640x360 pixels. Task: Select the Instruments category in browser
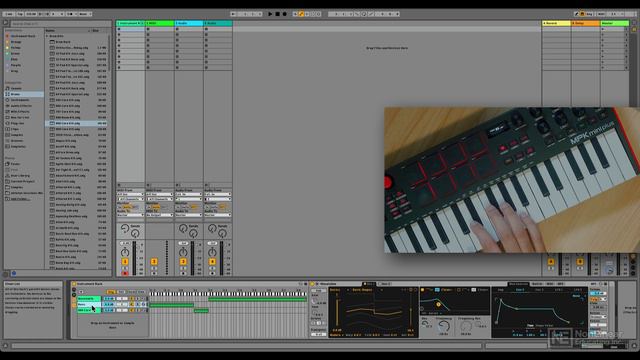coord(20,100)
